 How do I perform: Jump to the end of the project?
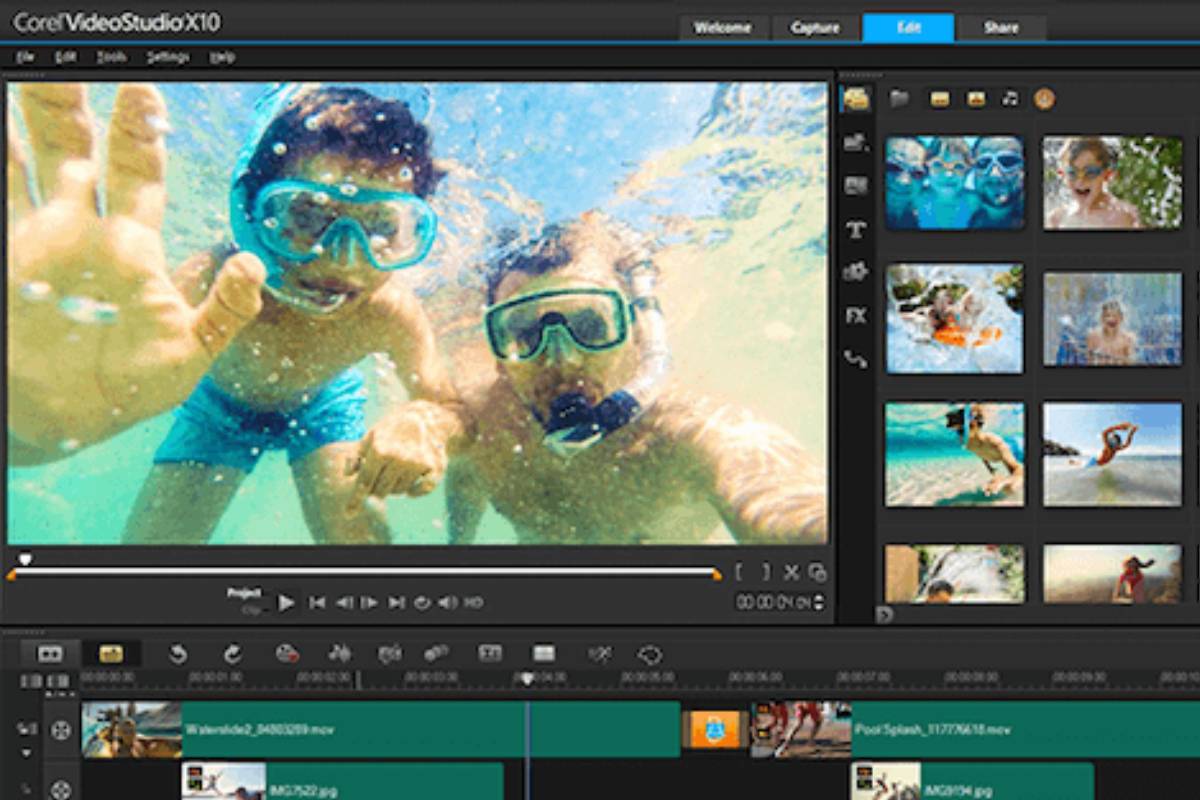[x=397, y=603]
